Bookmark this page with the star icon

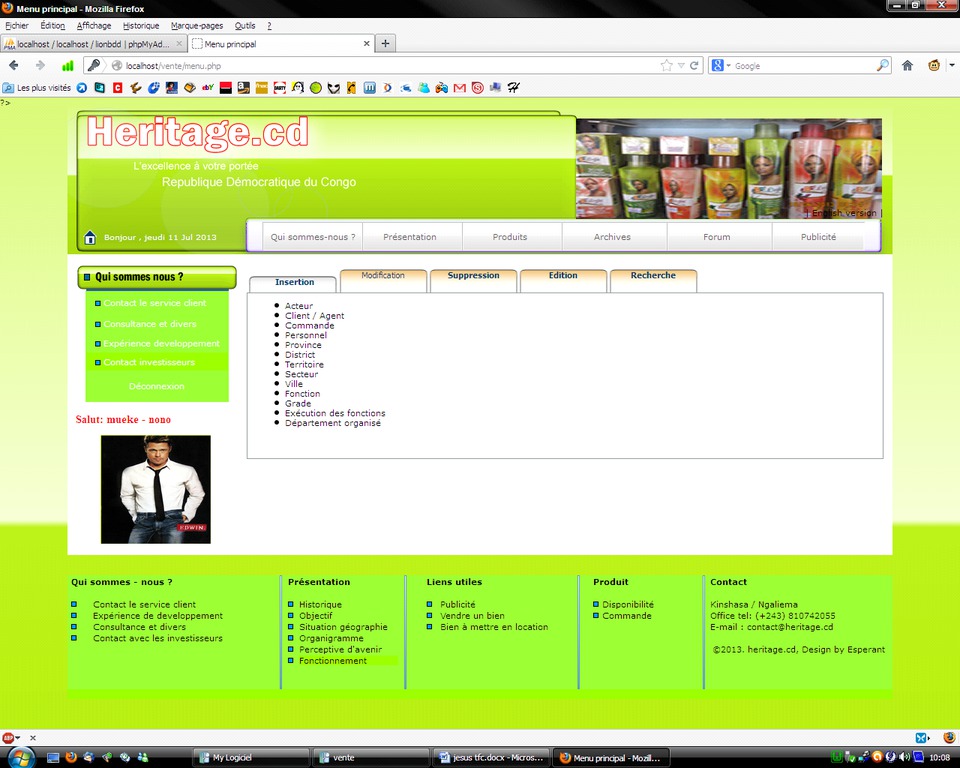(x=666, y=66)
